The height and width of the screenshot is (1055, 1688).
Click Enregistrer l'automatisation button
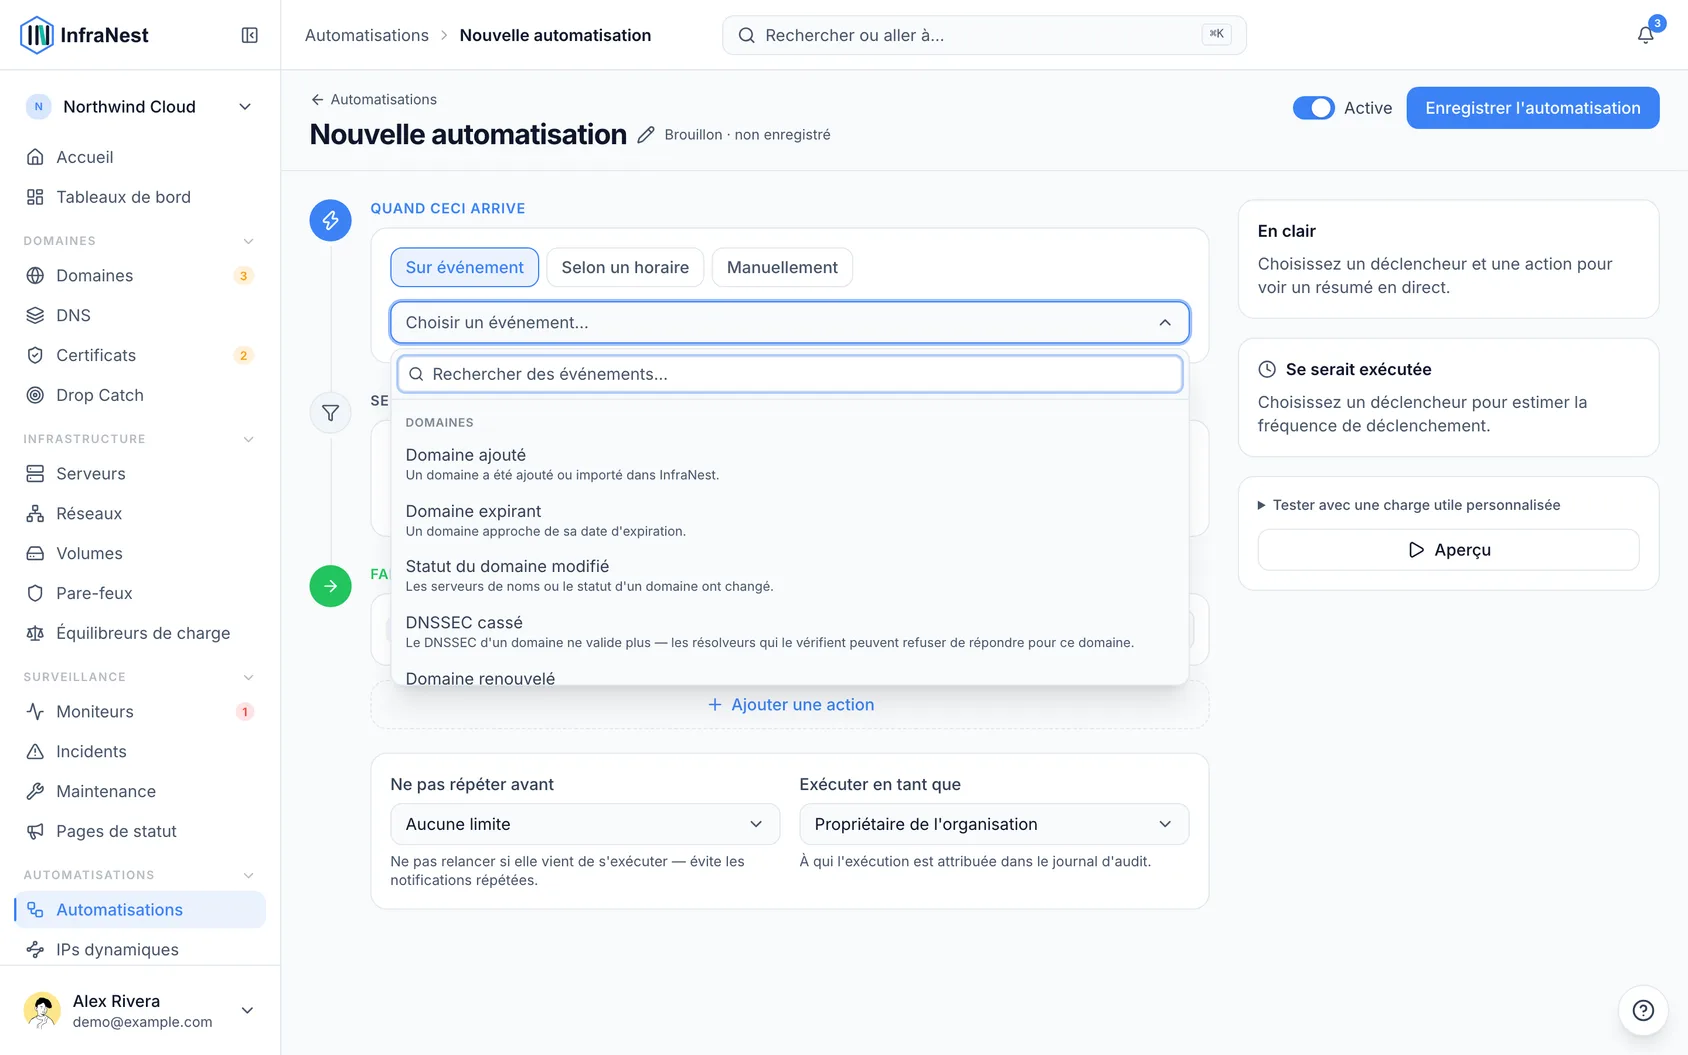click(x=1532, y=108)
